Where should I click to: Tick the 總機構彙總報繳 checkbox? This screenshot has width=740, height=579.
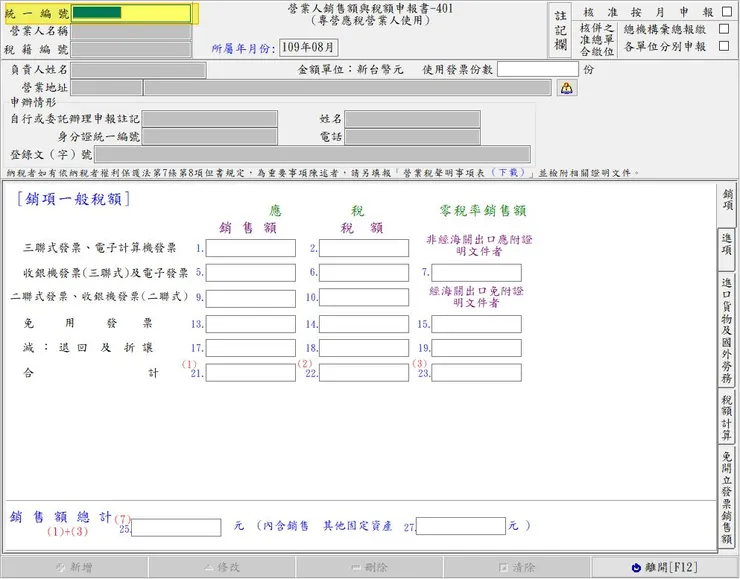click(724, 29)
